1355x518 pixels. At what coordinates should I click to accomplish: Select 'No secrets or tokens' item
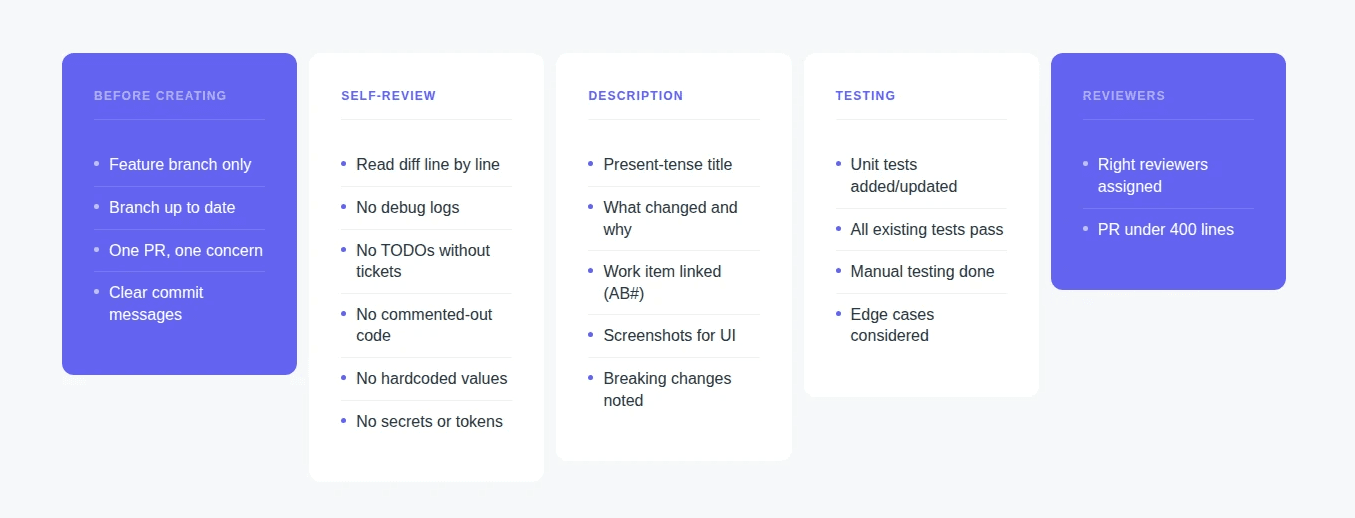(430, 422)
